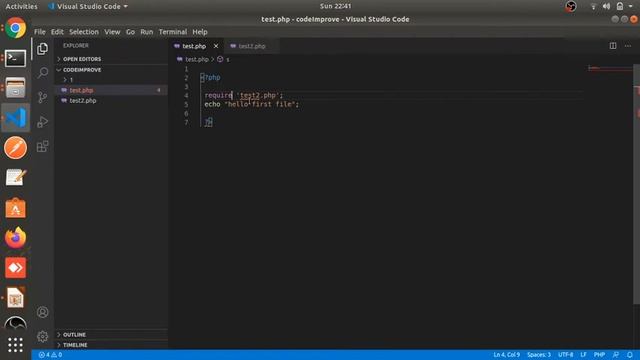Open the Run menu

[147, 32]
